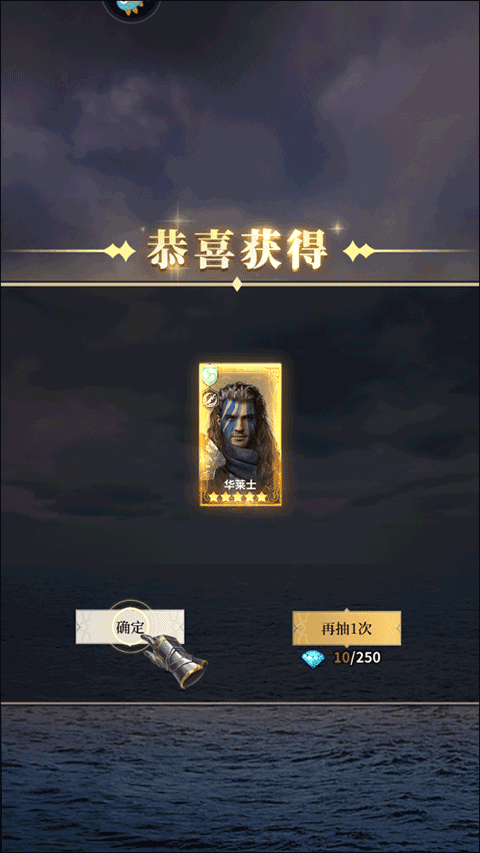Tap the 10/250 diamond cost counter
The image size is (480, 853).
click(357, 658)
